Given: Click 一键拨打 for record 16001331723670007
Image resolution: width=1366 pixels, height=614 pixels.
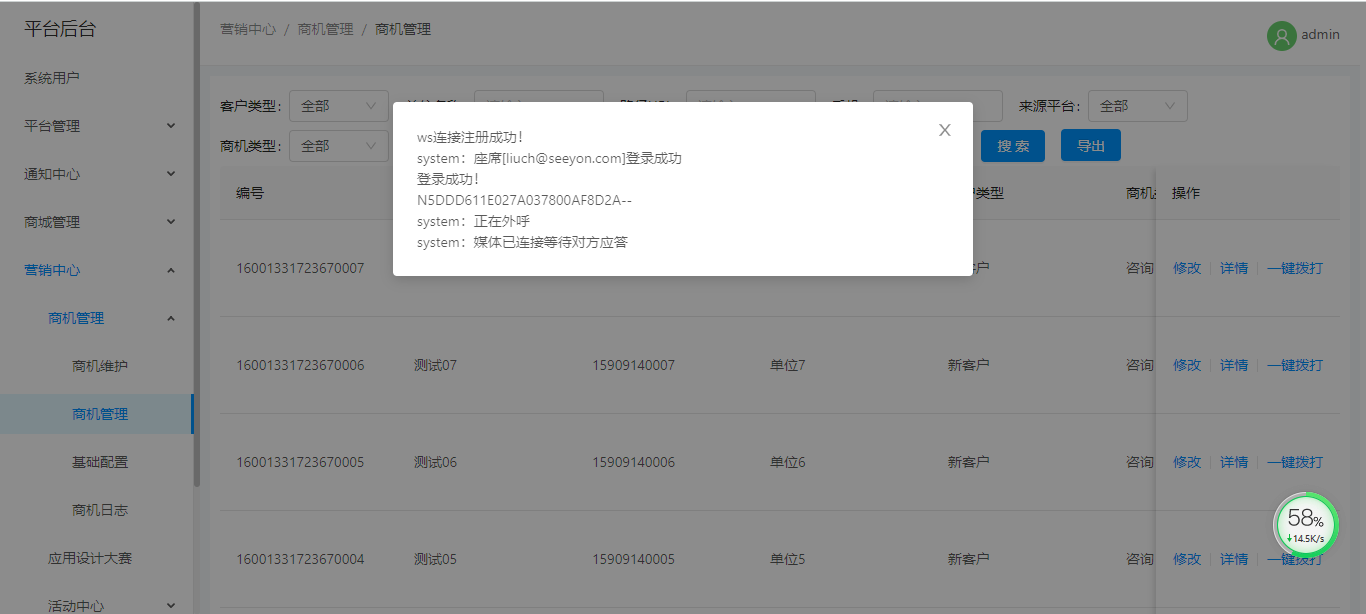Looking at the screenshot, I should point(1295,268).
